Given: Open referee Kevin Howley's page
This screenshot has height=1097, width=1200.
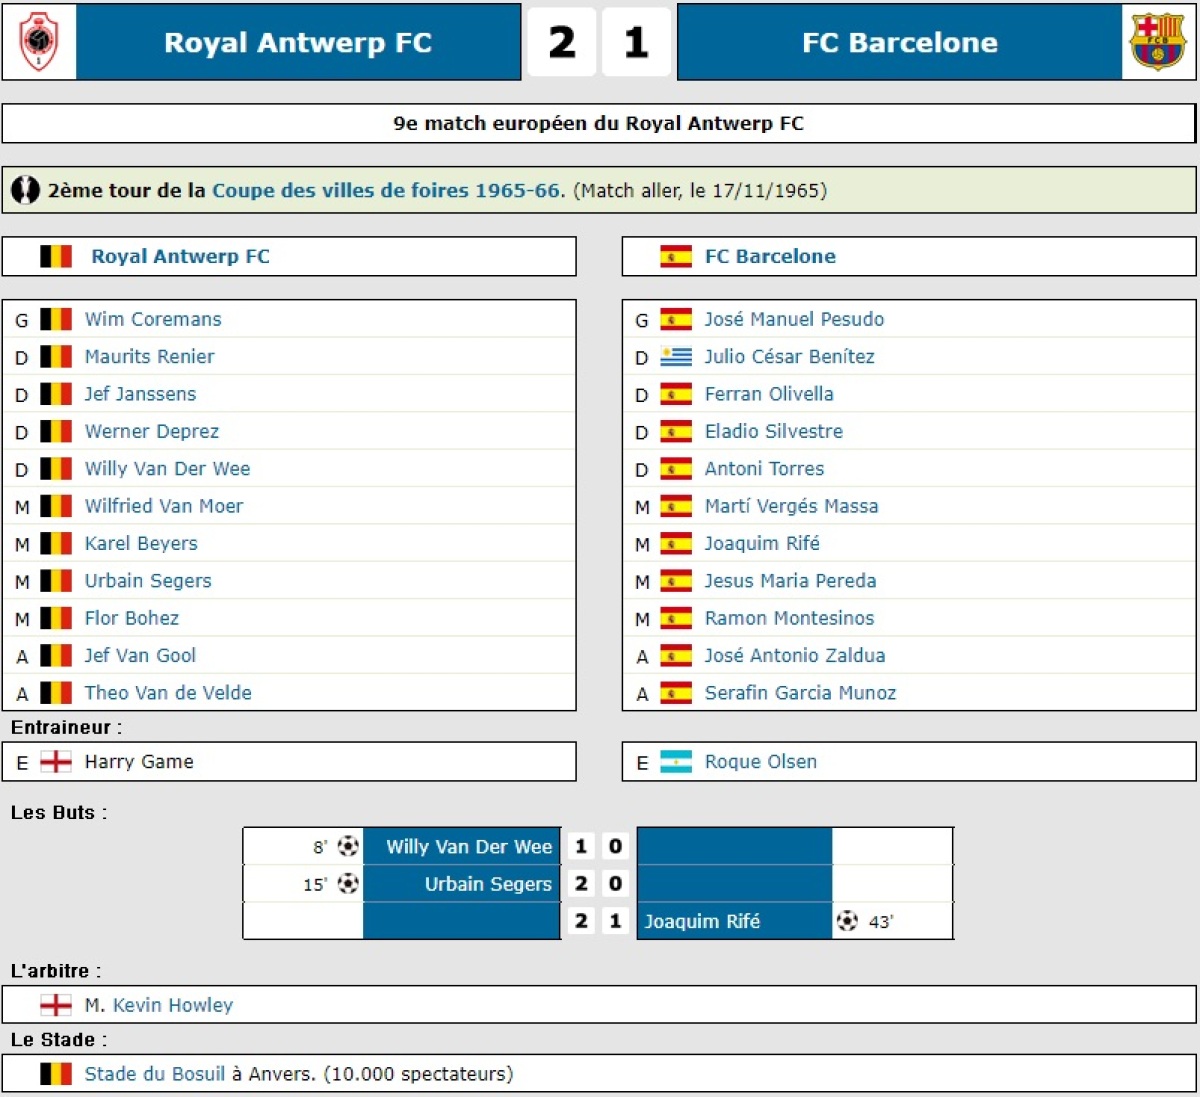Looking at the screenshot, I should [x=173, y=1005].
